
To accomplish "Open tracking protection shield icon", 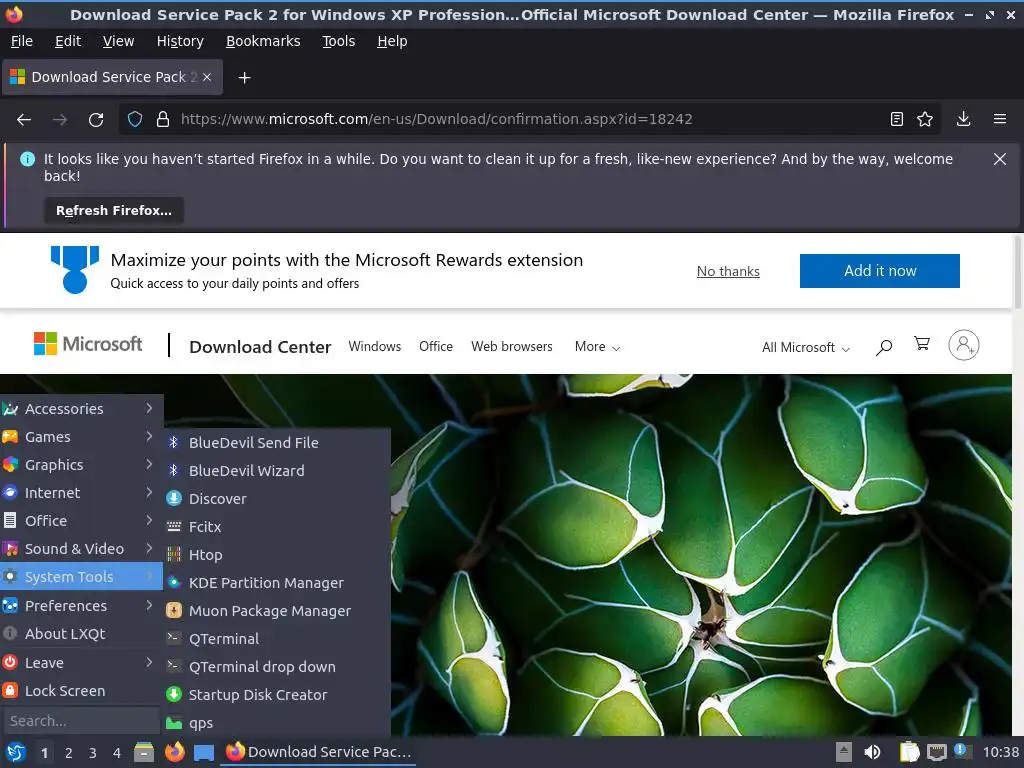I will coord(135,120).
